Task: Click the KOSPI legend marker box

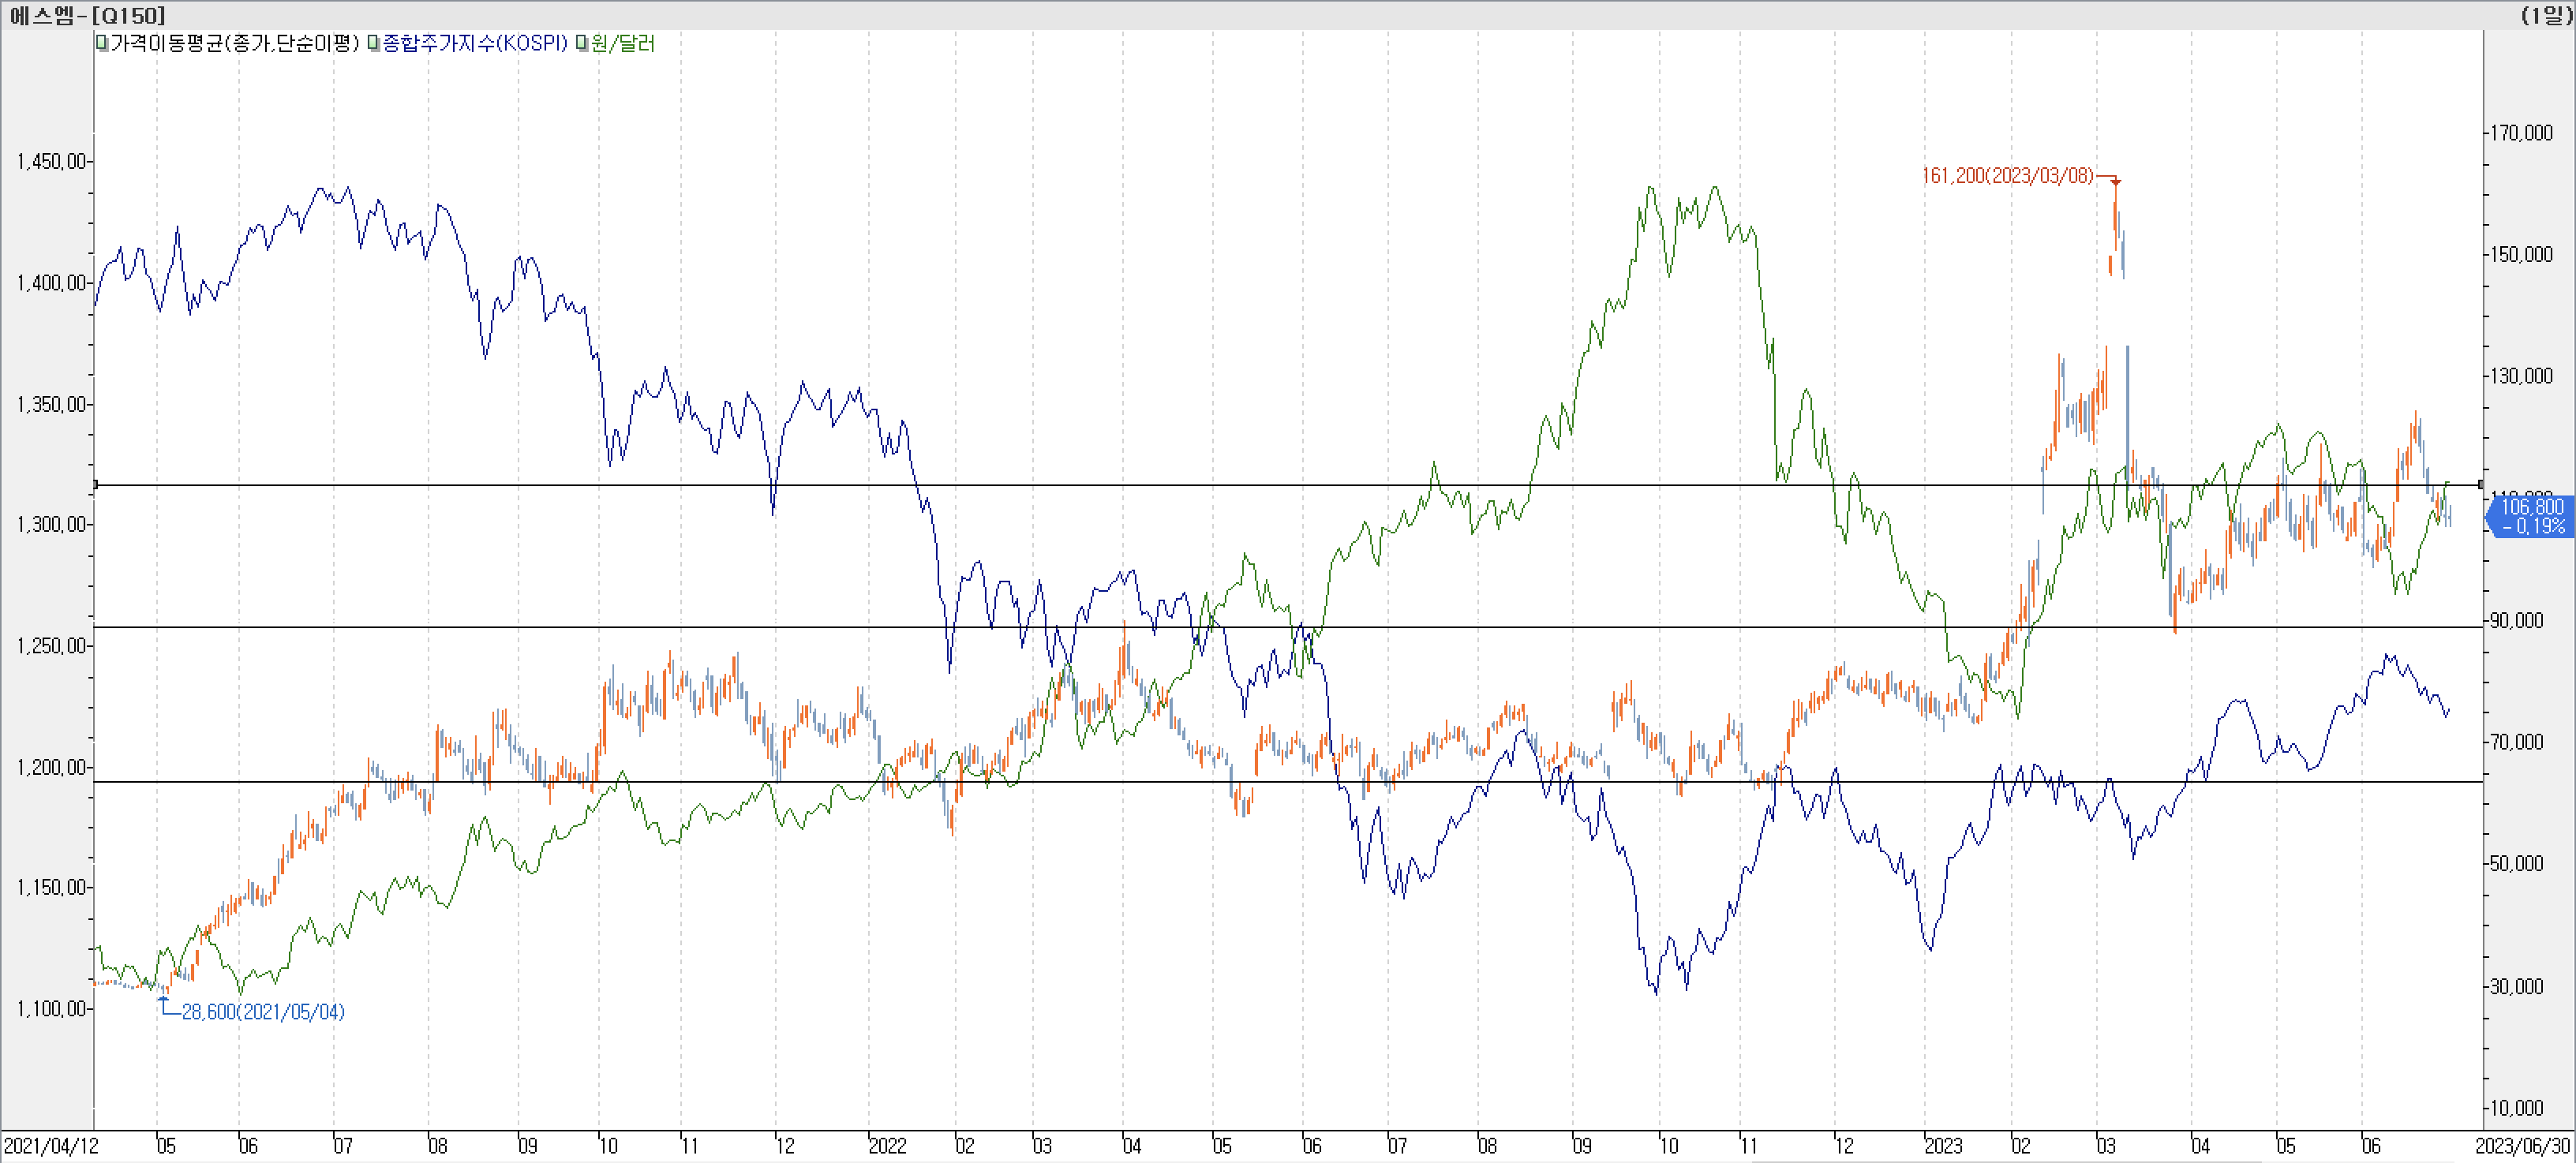Action: 374,43
